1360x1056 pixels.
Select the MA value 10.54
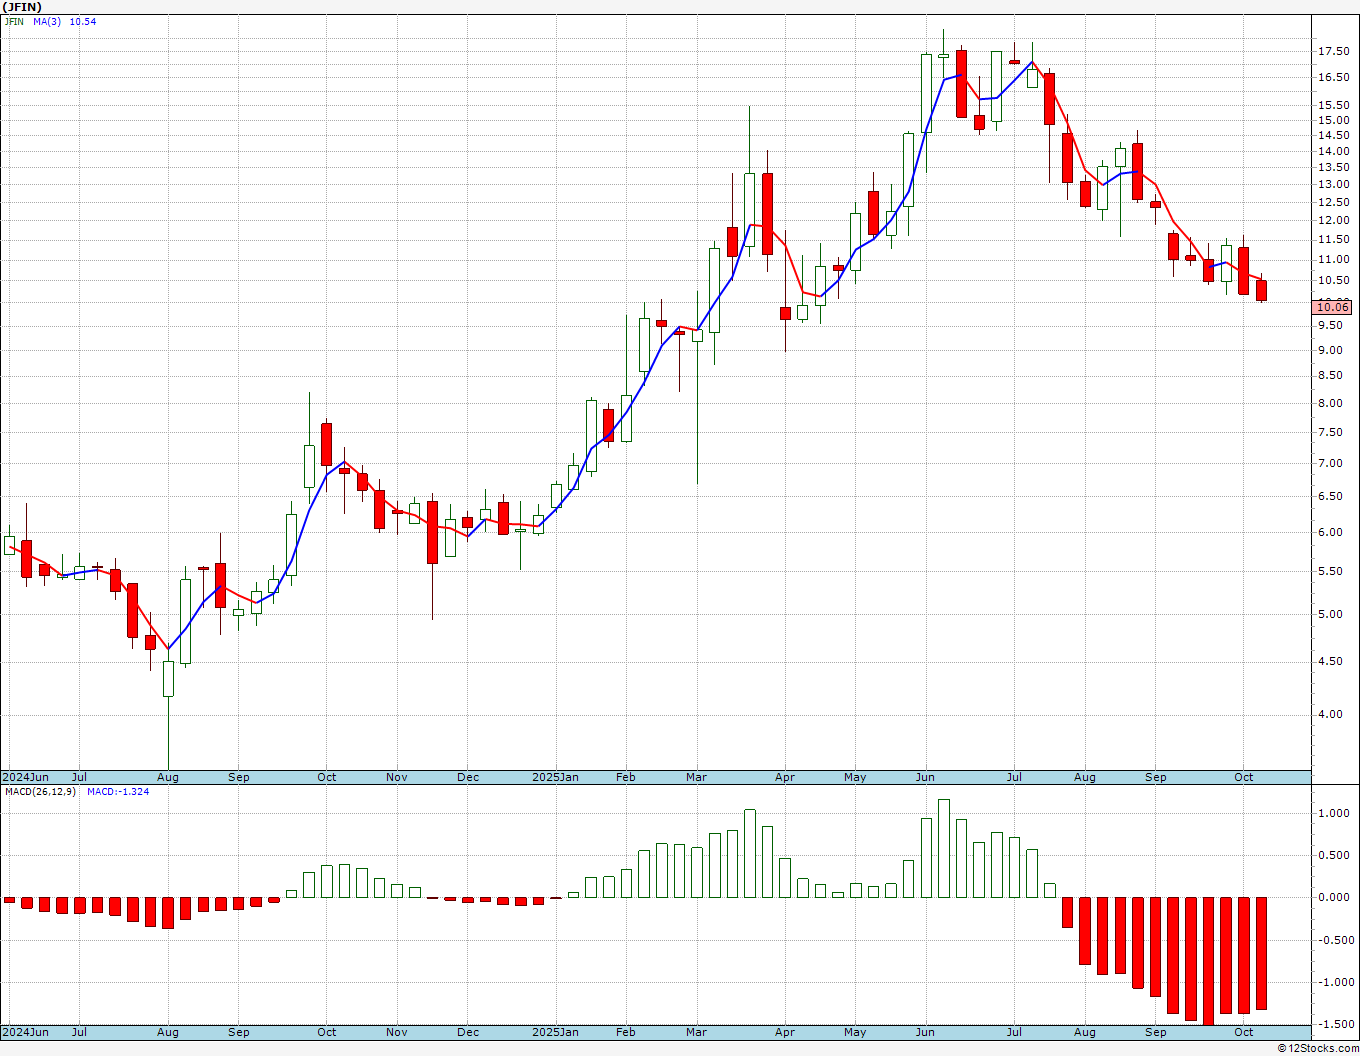[83, 21]
